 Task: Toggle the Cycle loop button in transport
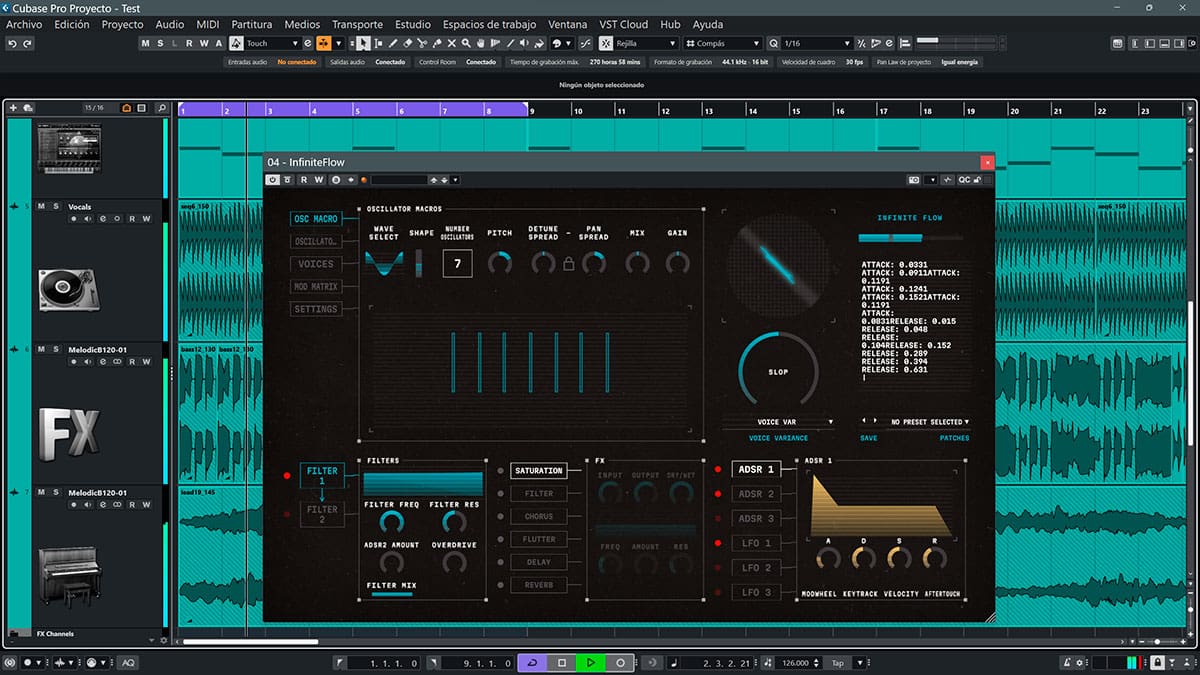point(532,663)
